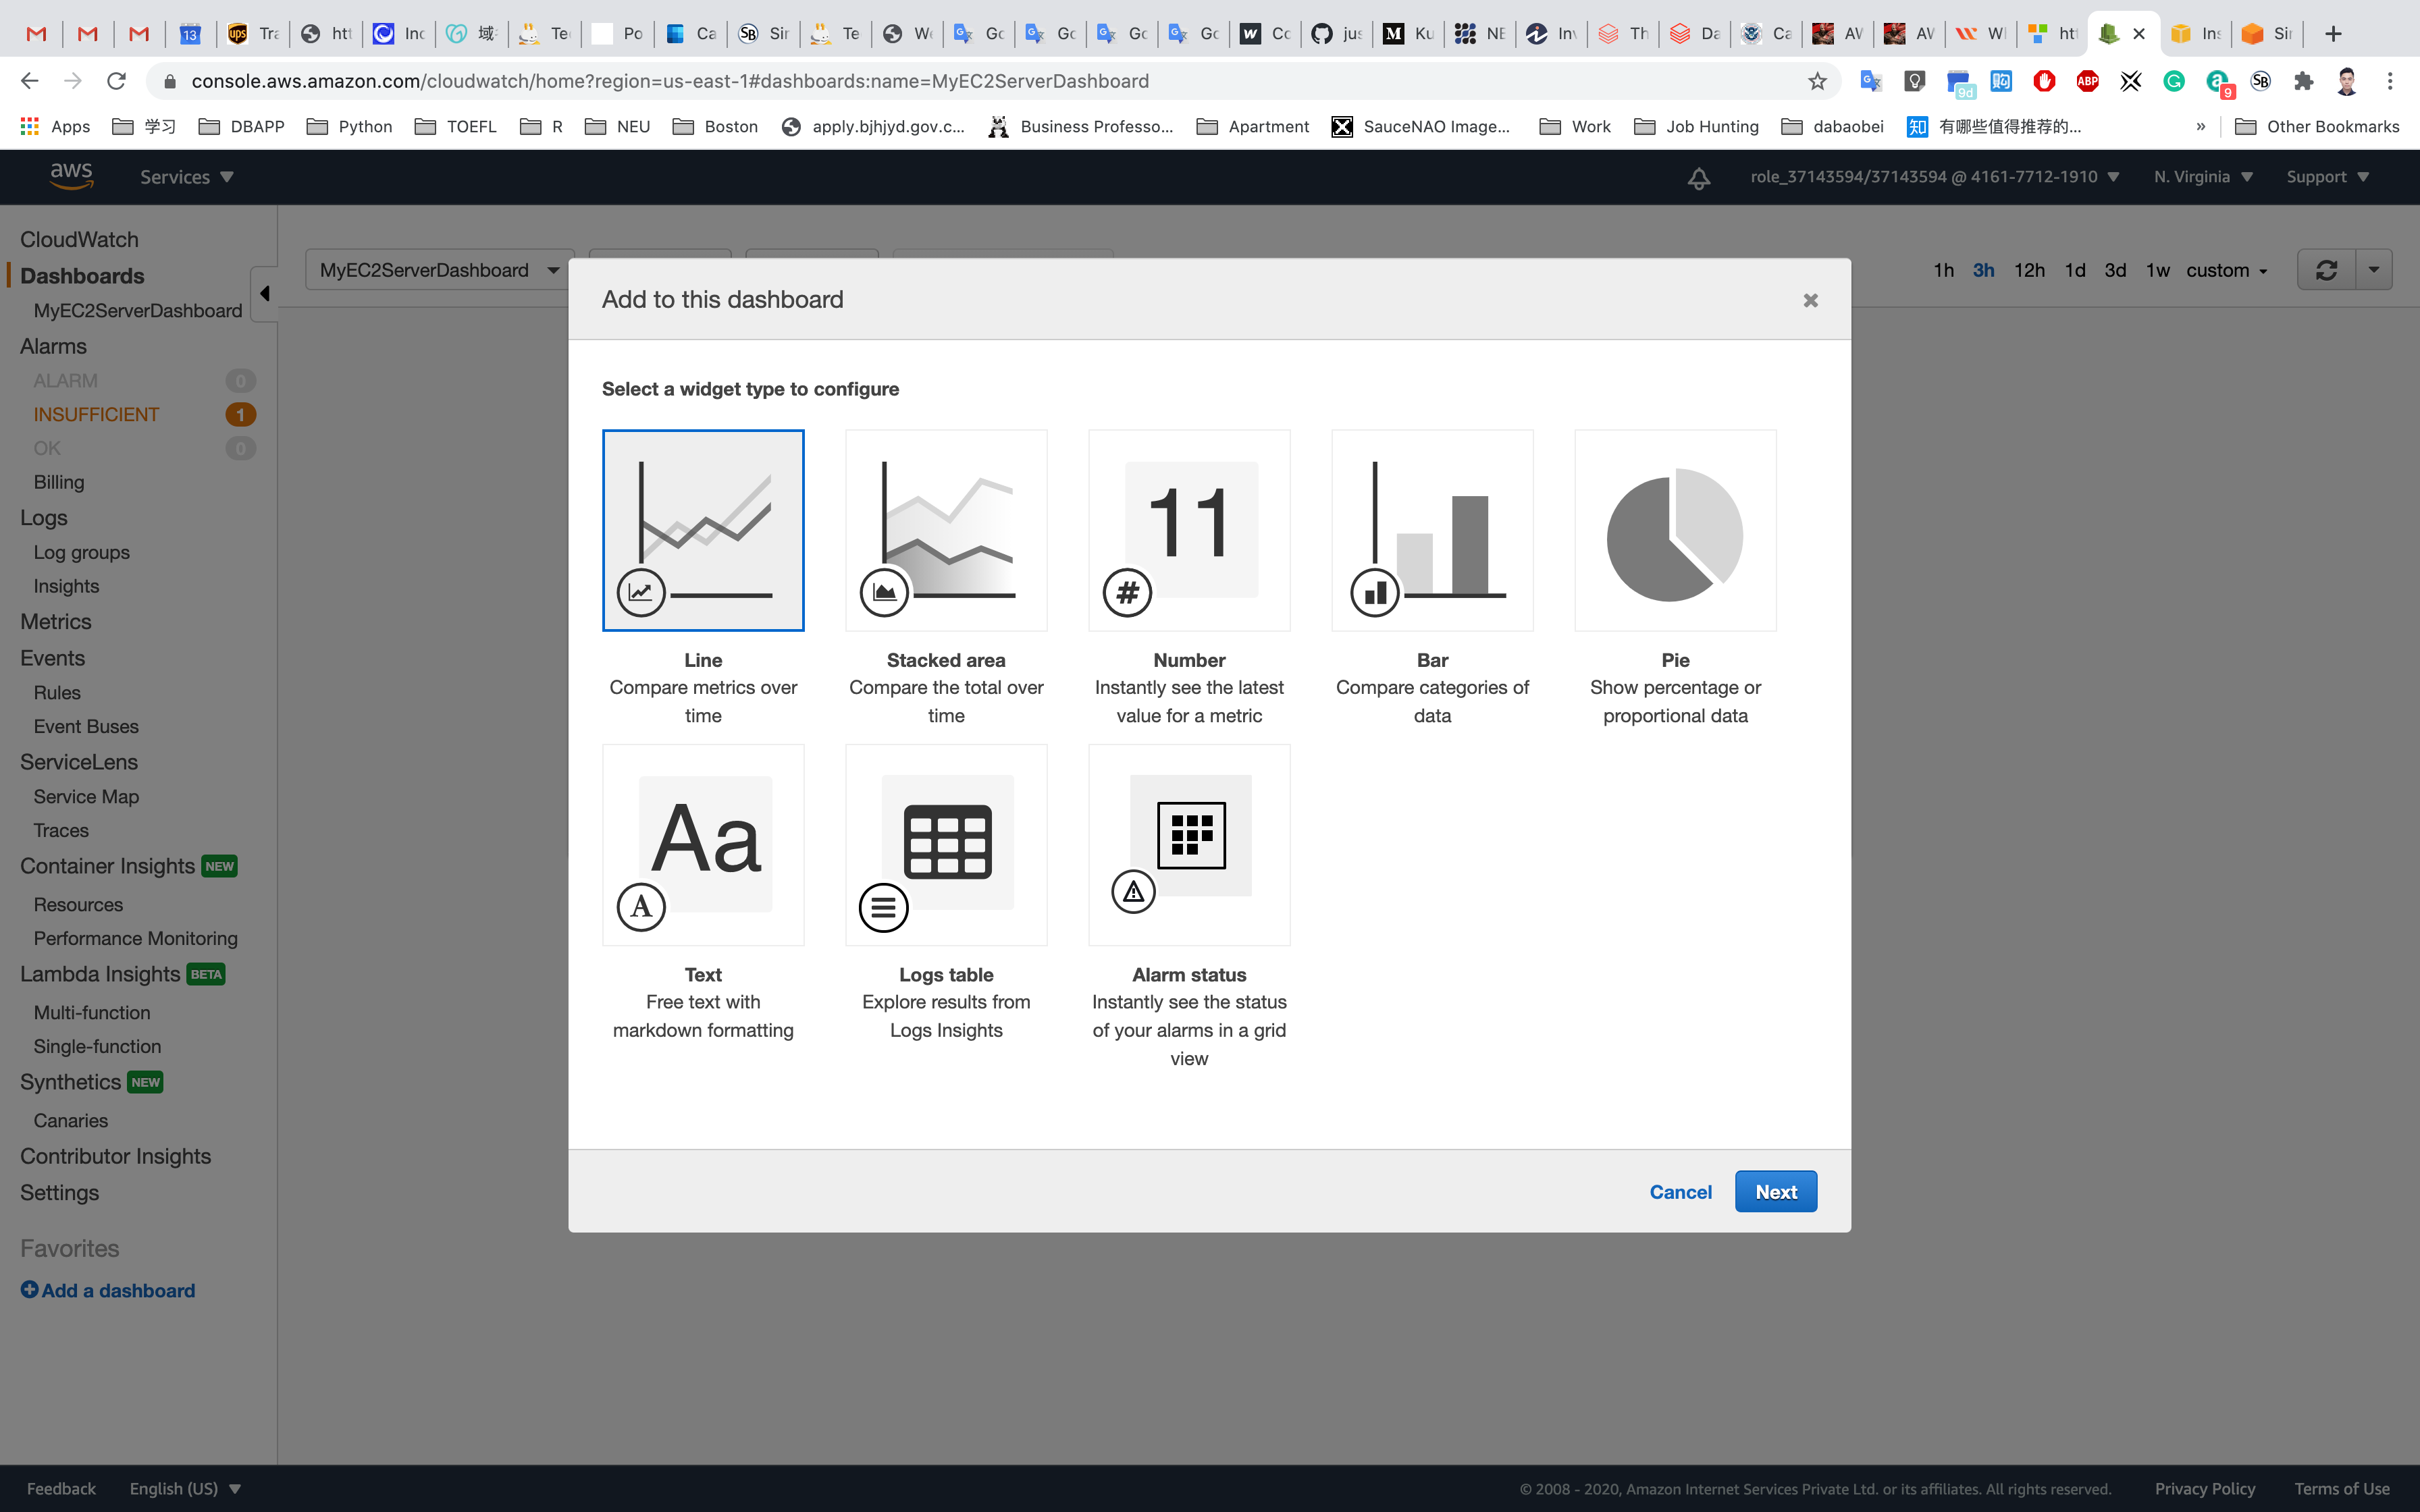This screenshot has width=2420, height=1512.
Task: Click the Next button
Action: pos(1775,1192)
